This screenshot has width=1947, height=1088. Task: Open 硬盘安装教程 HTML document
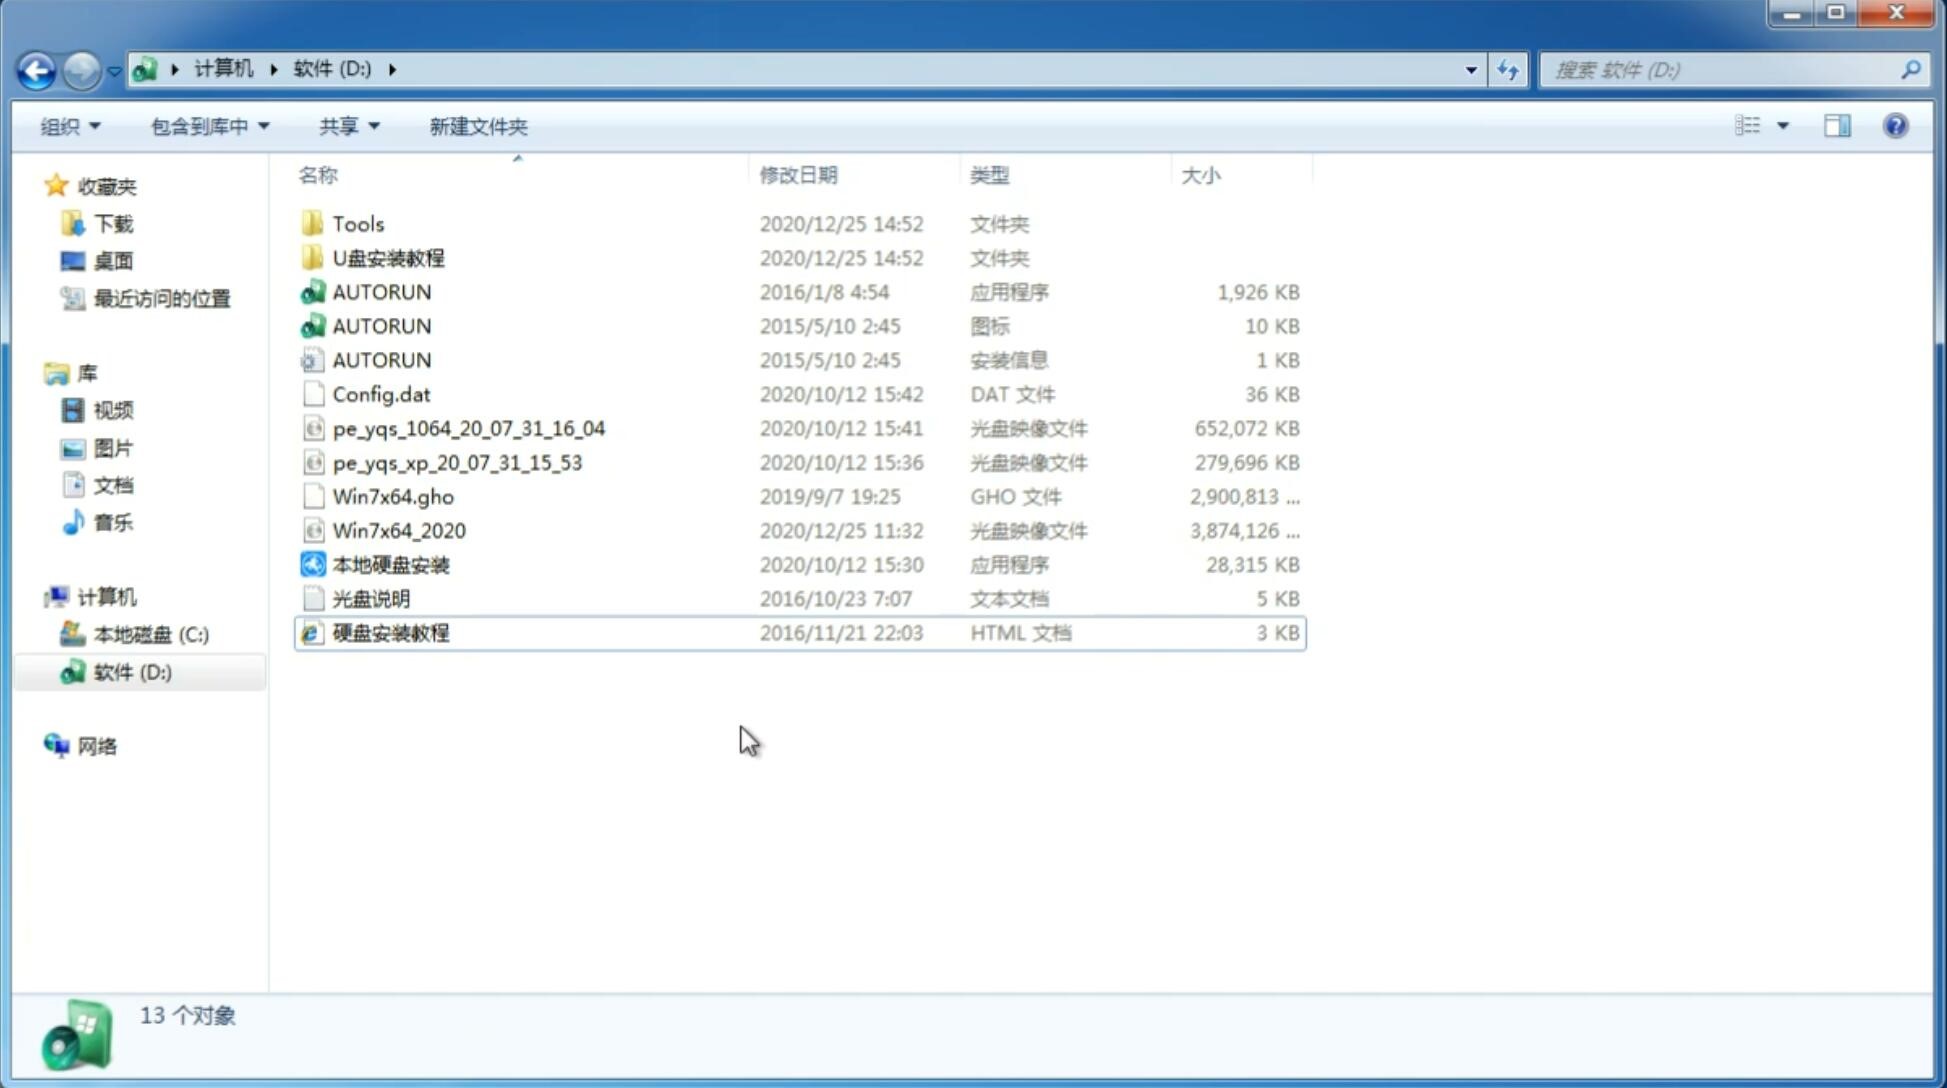tap(390, 632)
